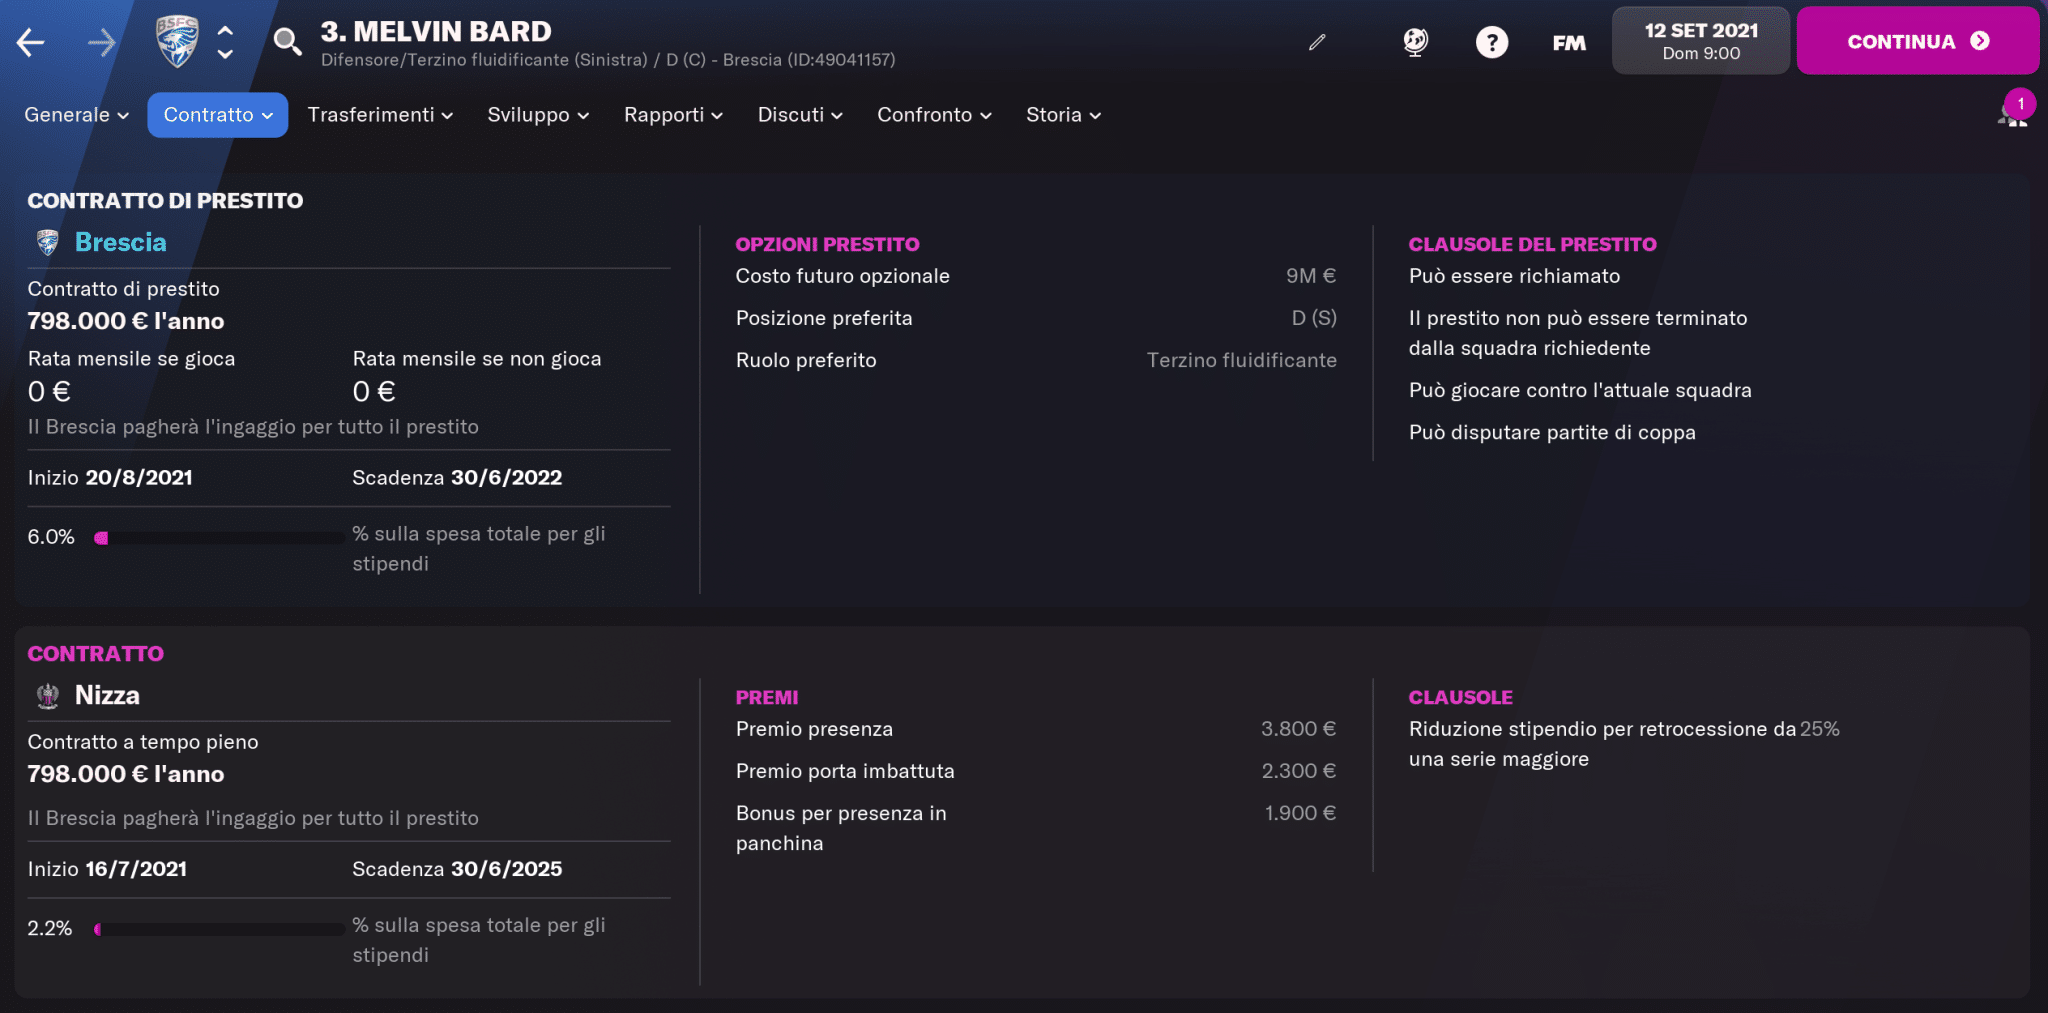
Task: Open the club switcher chevrons beside the badge
Action: click(225, 41)
